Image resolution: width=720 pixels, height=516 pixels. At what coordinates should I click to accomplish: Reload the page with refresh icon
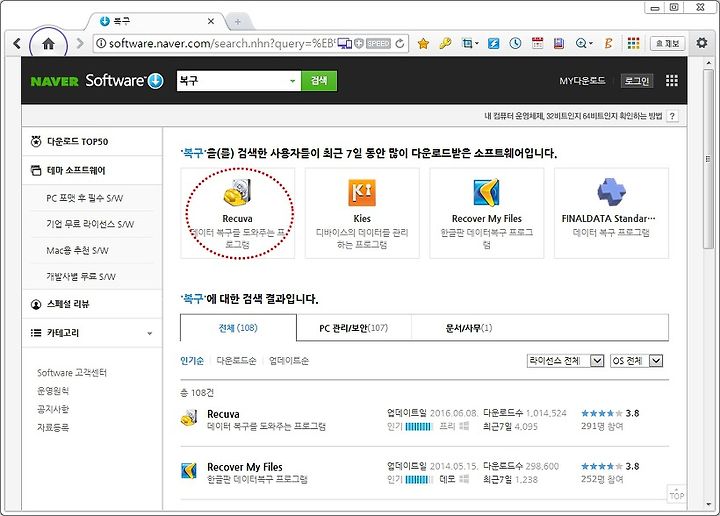tap(400, 44)
